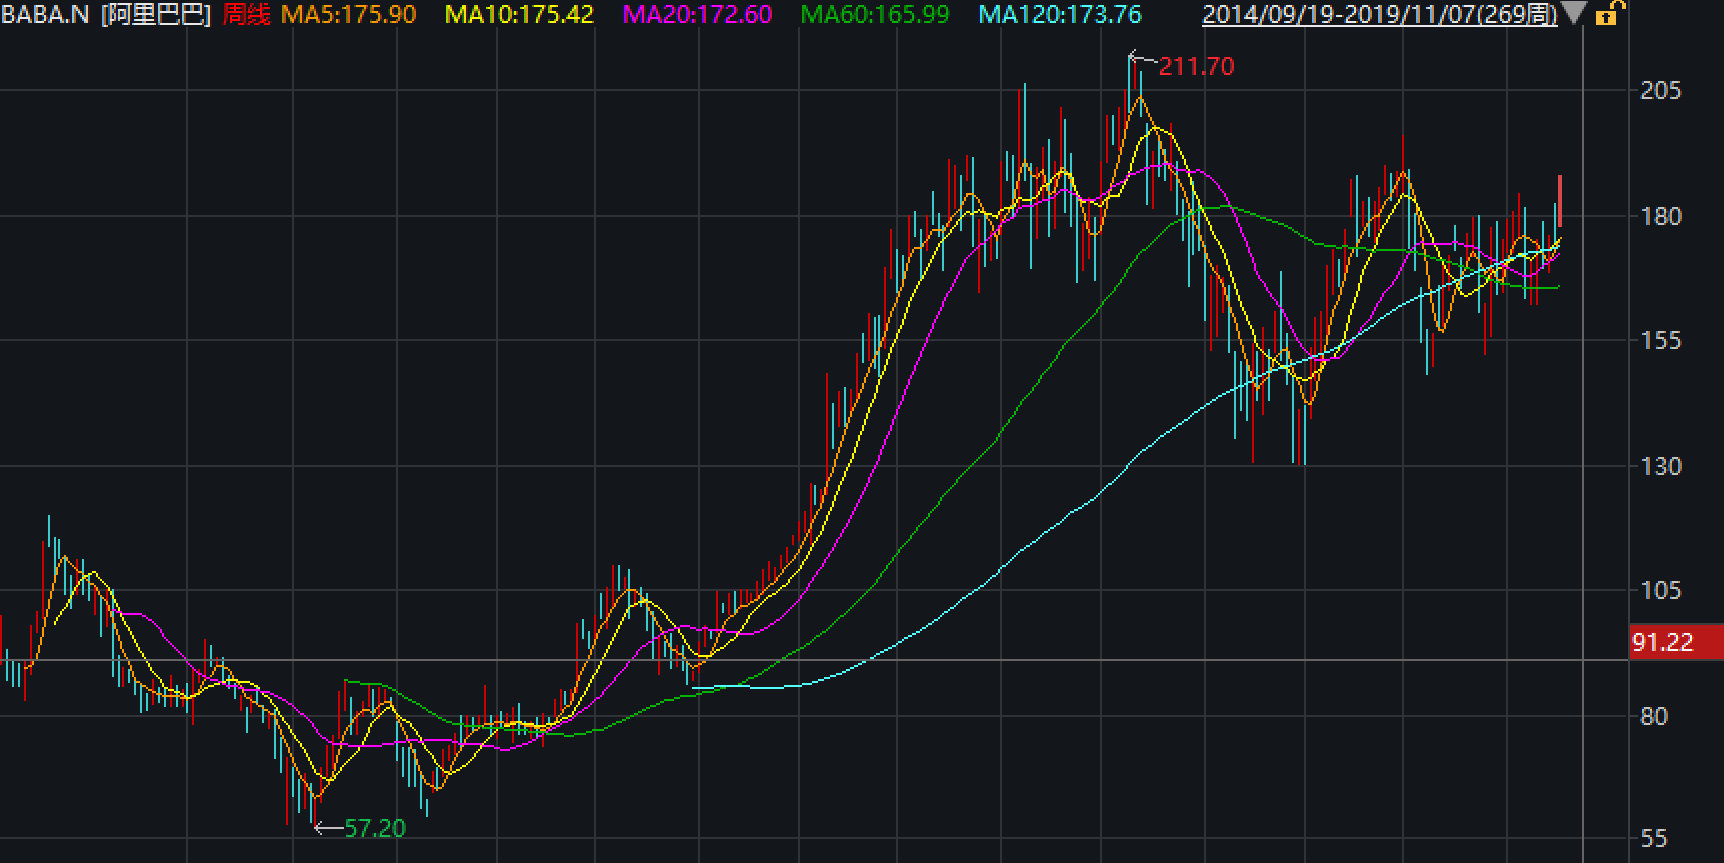Click the 2014/09/19-2019/11/07(269周) date range link
Viewport: 1724px width, 863px height.
click(1379, 15)
